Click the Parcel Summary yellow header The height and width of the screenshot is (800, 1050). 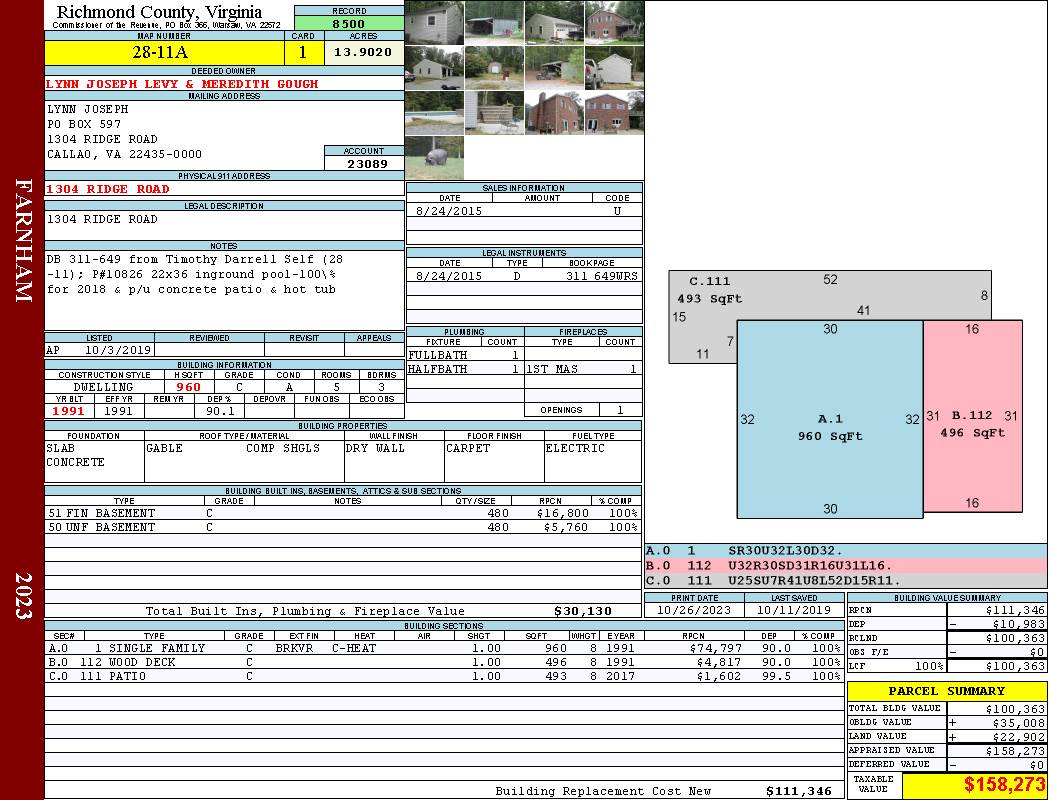tap(946, 691)
